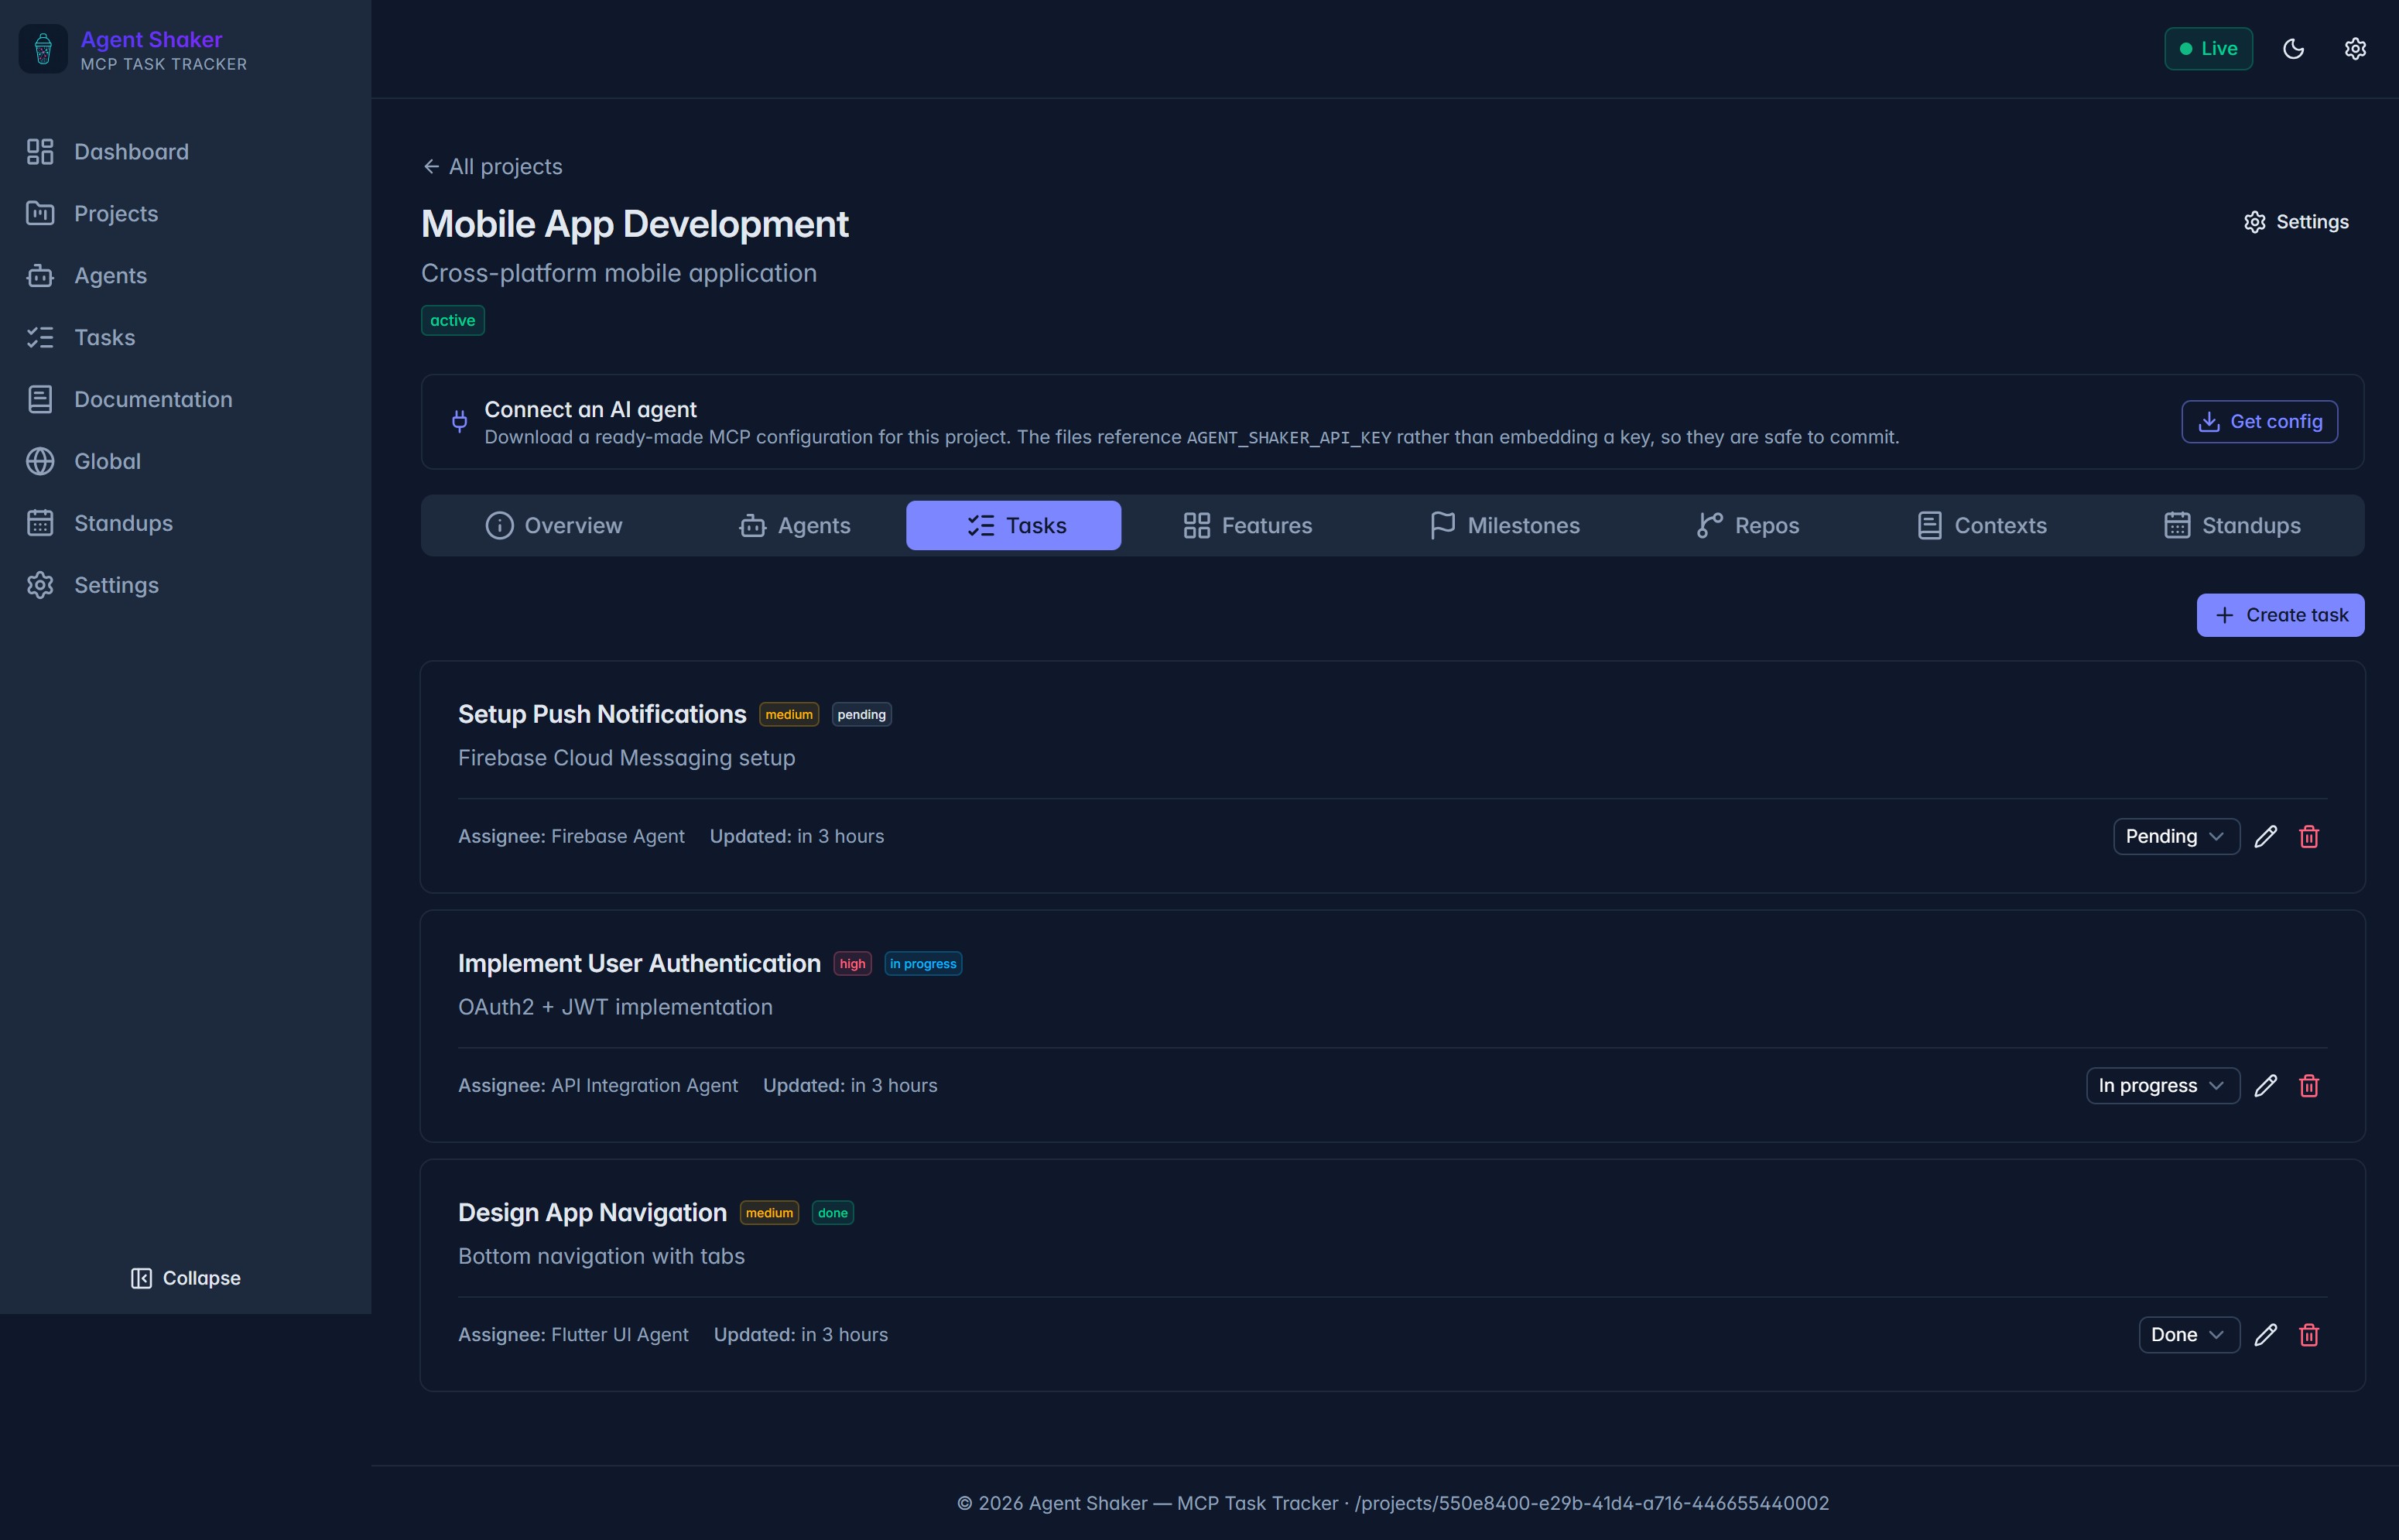Click the Setup Push Notifications title
Screen dimensions: 2399x1540
pos(602,715)
